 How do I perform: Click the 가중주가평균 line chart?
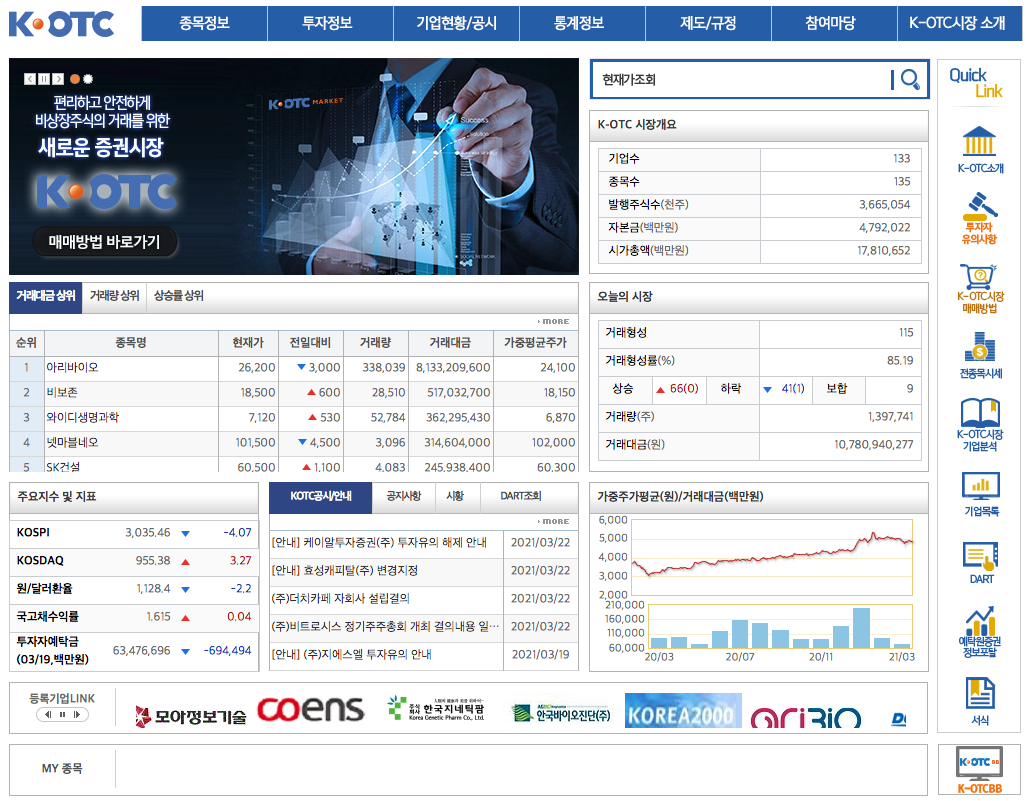pyautogui.click(x=772, y=558)
